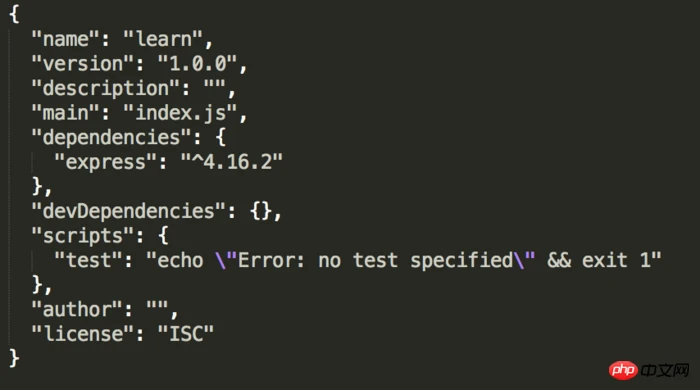
Task: Click the empty braces of devDependencies
Action: point(261,211)
